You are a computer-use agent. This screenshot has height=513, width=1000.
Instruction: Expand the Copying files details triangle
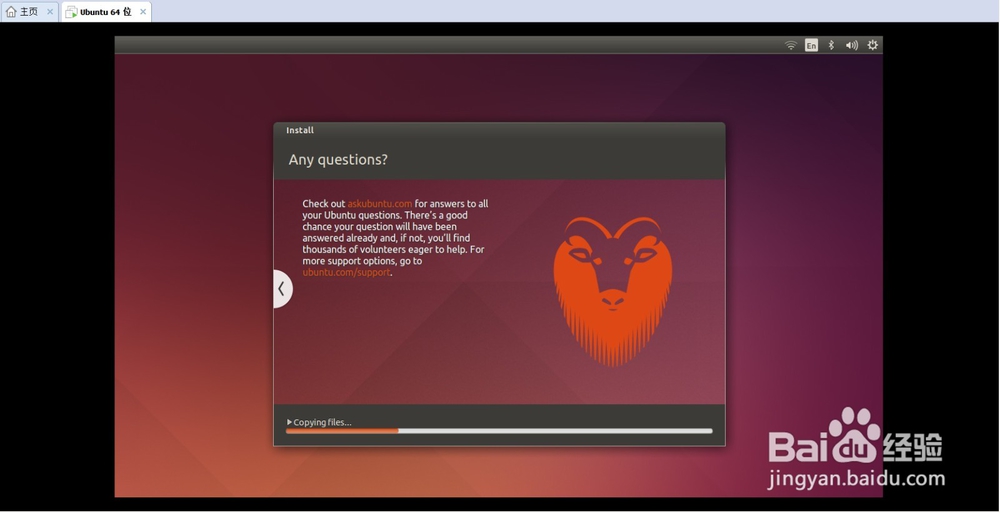tap(290, 422)
